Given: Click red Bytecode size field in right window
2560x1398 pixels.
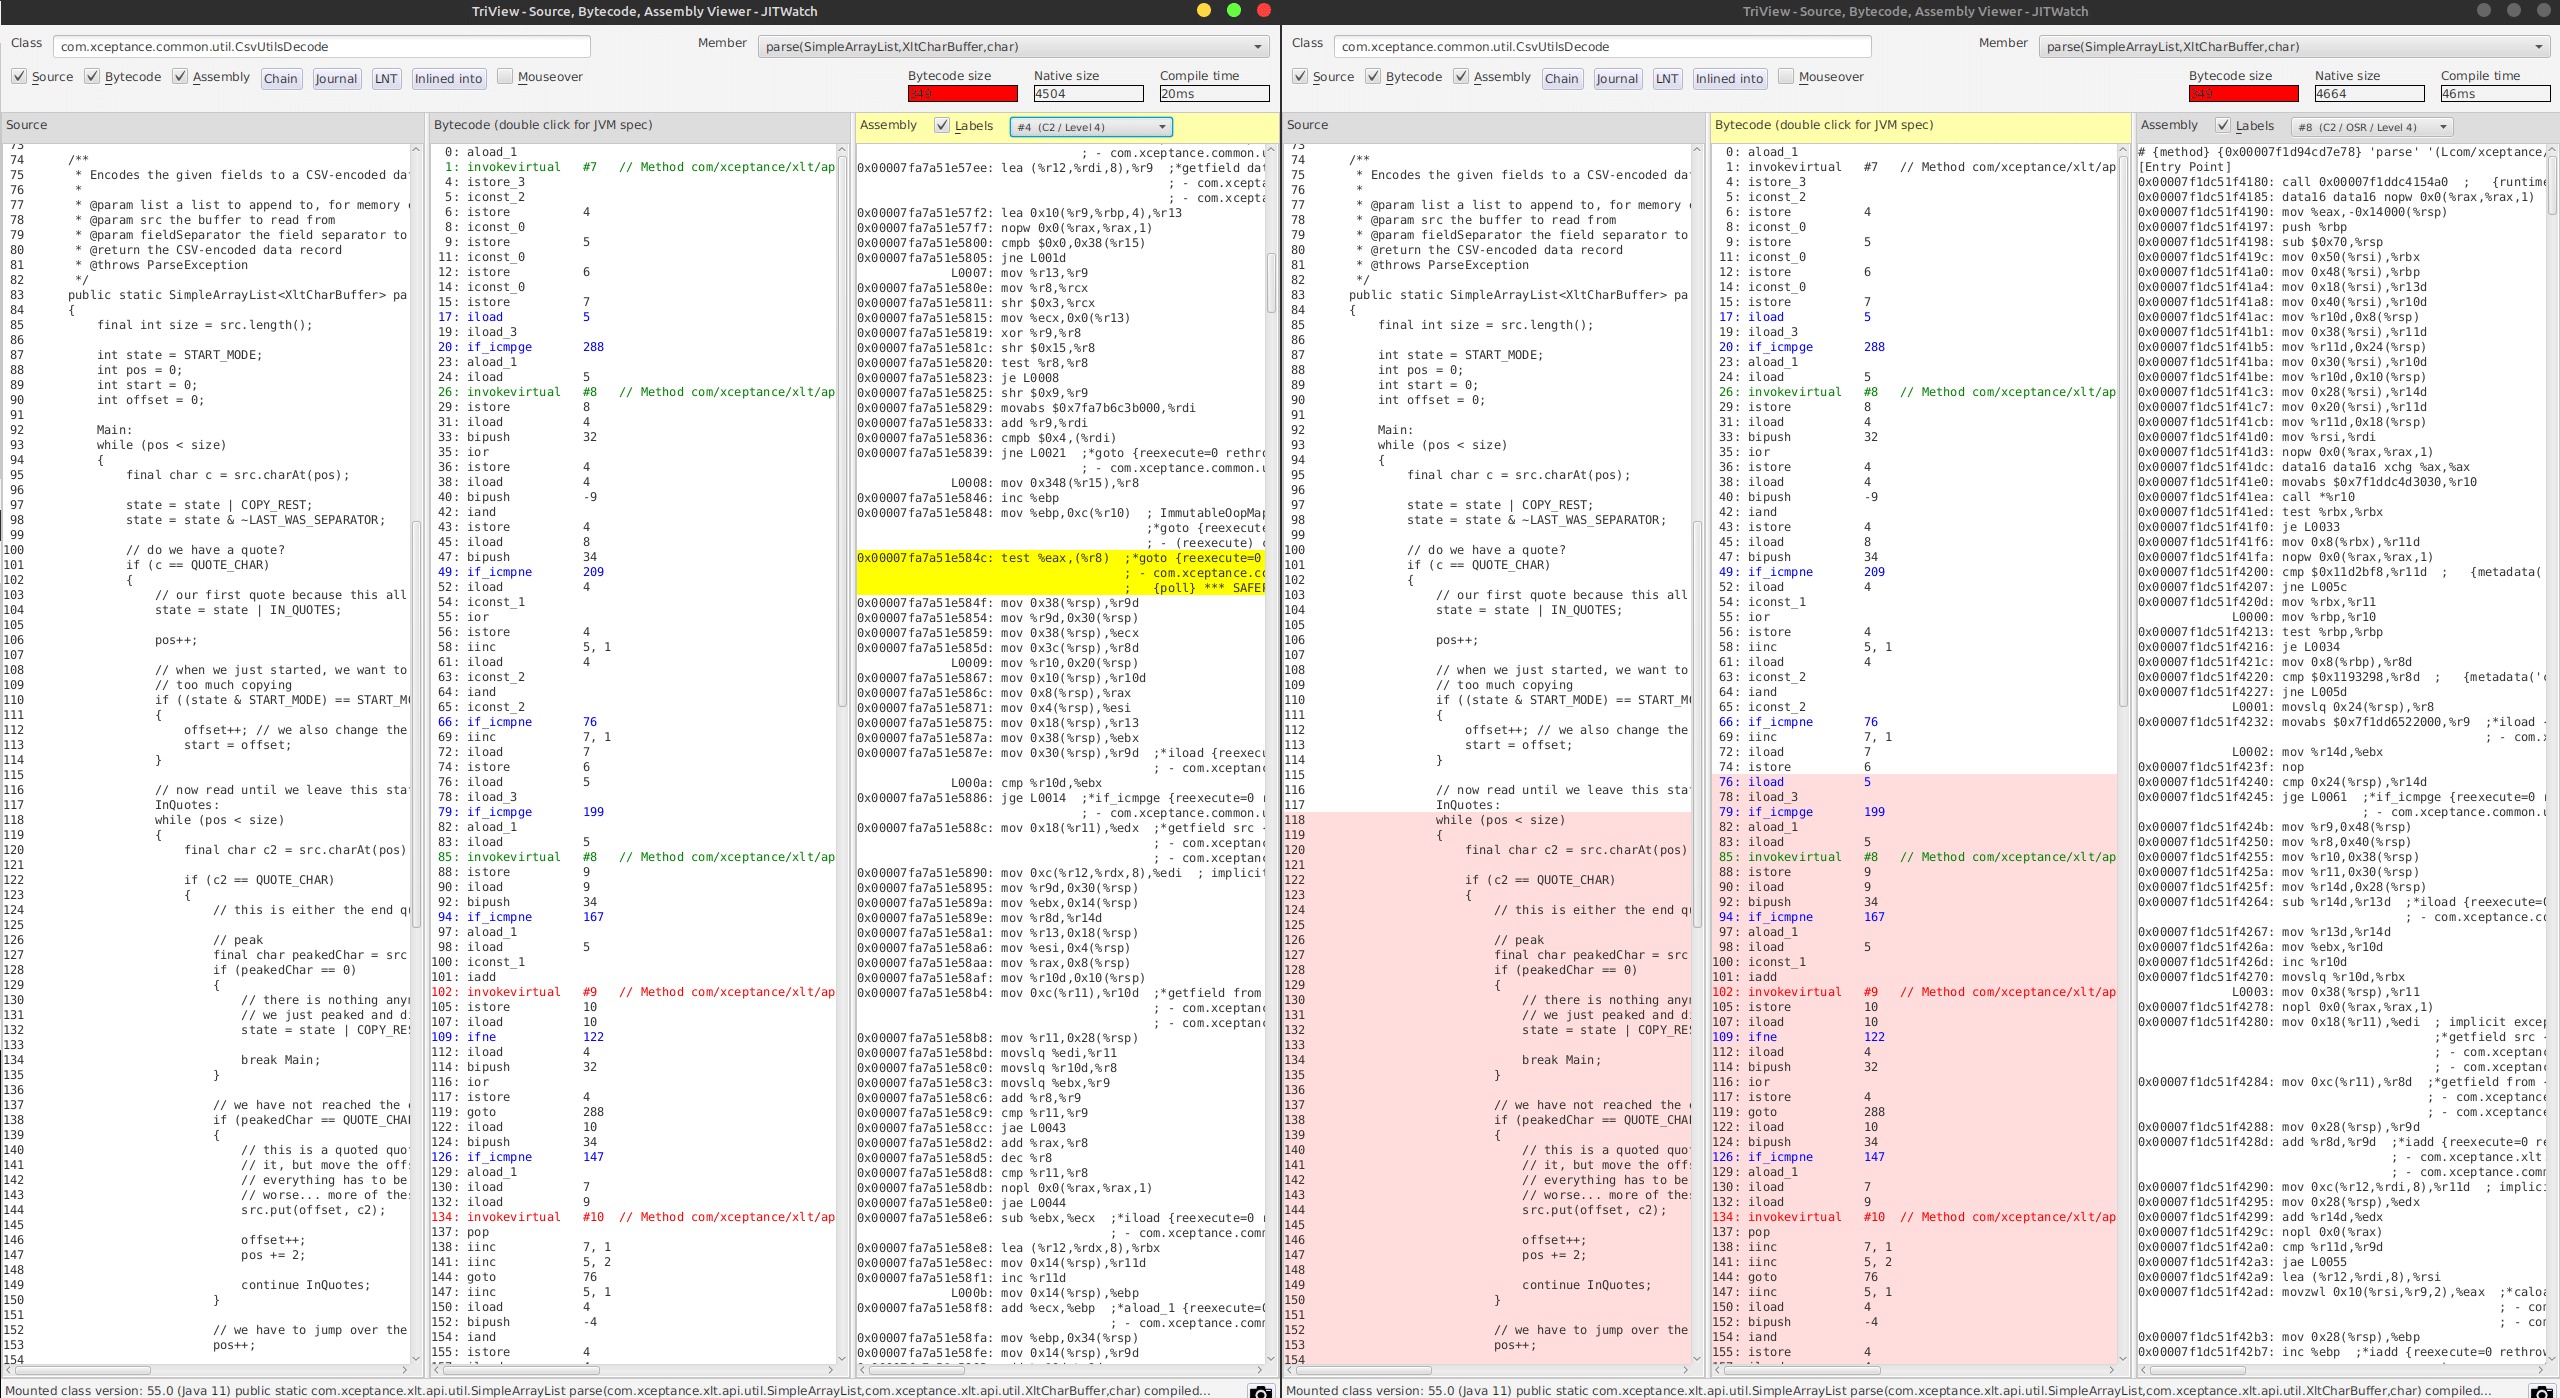Looking at the screenshot, I should click(2244, 94).
